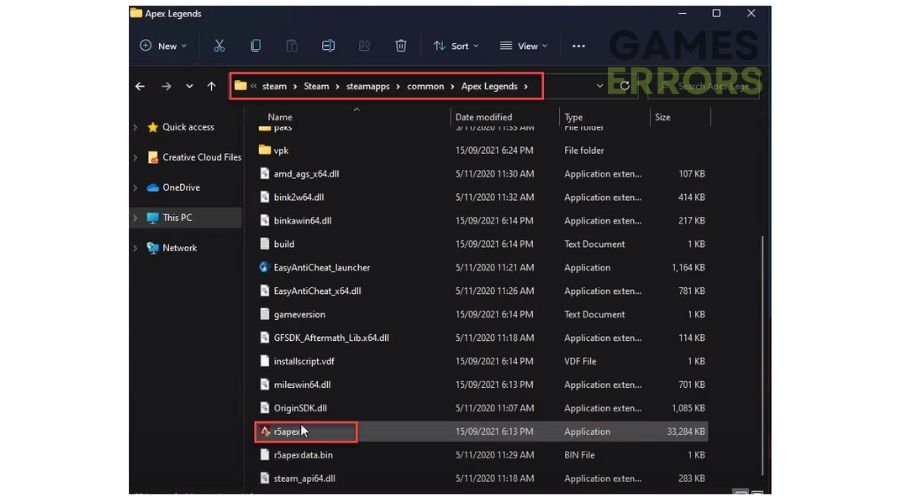Sort by Date modified column header

click(483, 117)
